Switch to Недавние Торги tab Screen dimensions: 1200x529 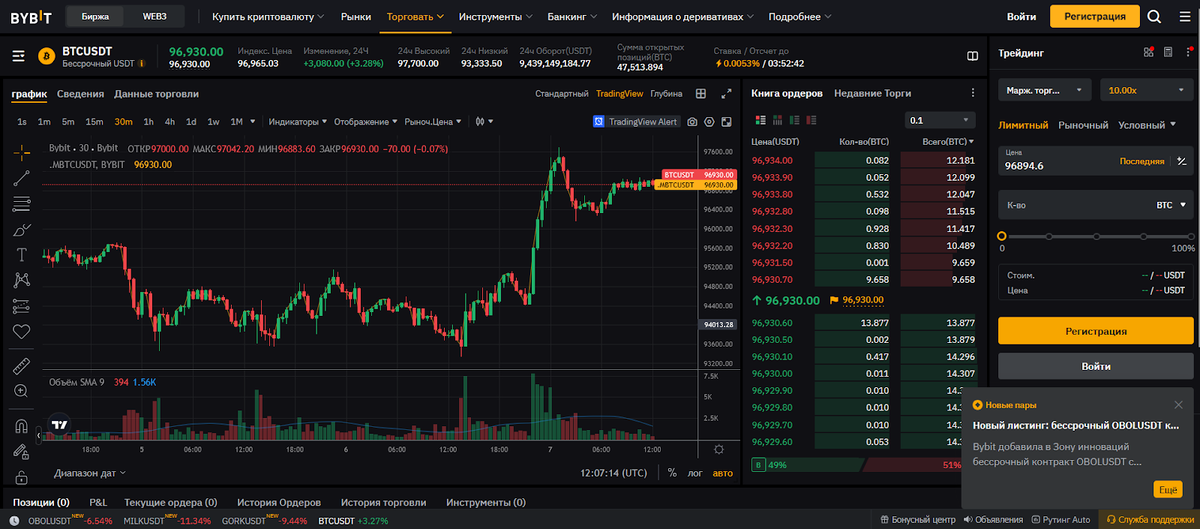pyautogui.click(x=873, y=93)
